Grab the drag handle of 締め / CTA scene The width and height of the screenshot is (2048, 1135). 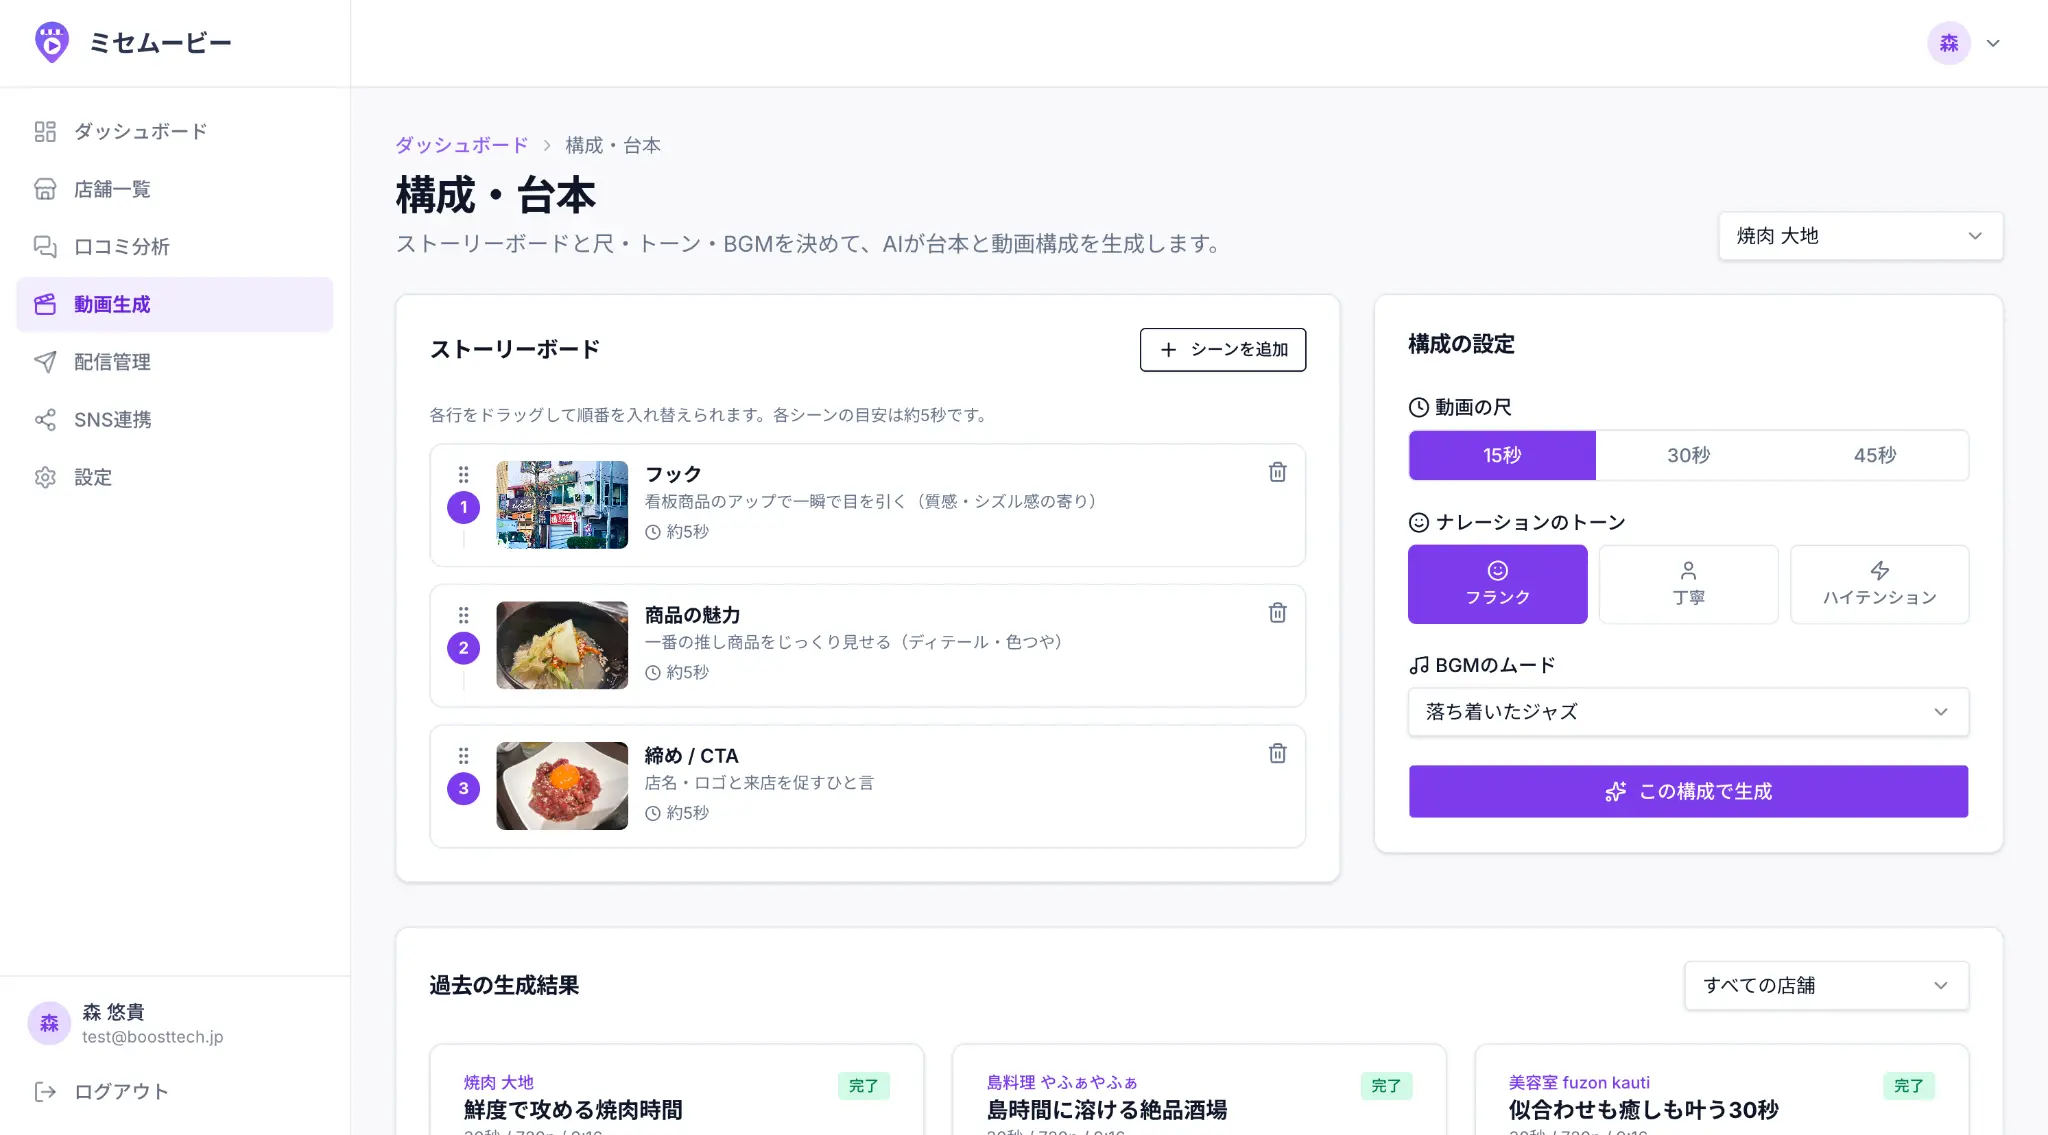pos(463,755)
